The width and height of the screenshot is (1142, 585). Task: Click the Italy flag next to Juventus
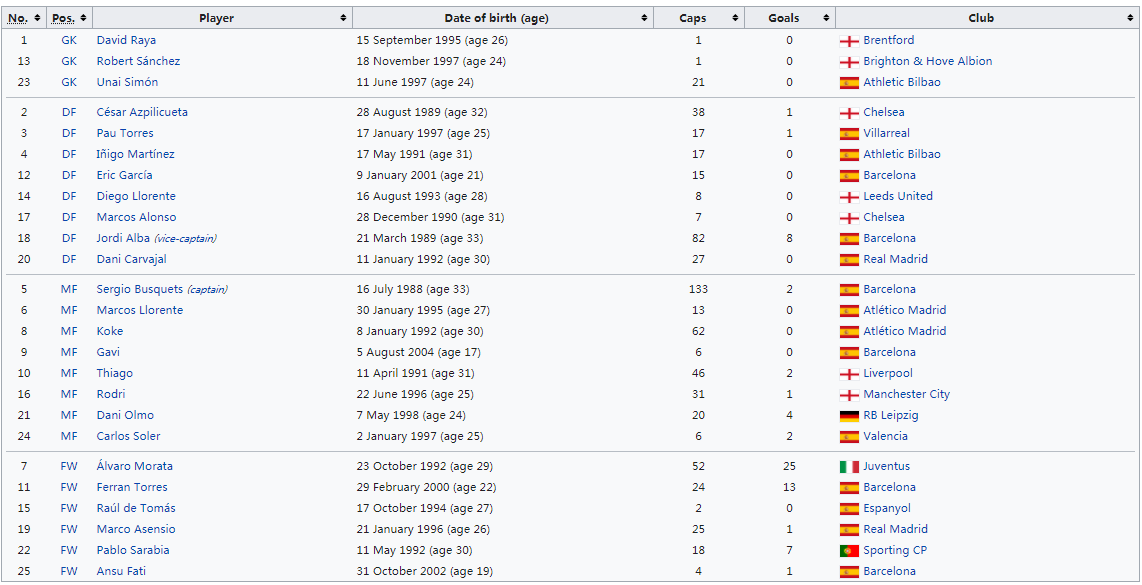click(849, 467)
